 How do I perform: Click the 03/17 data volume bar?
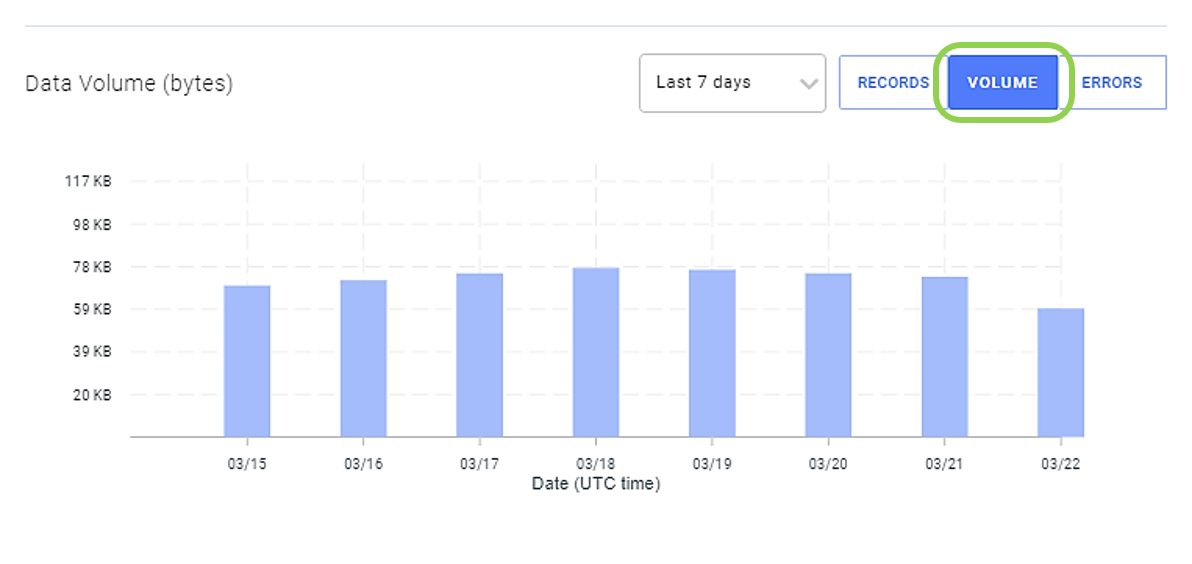point(480,355)
